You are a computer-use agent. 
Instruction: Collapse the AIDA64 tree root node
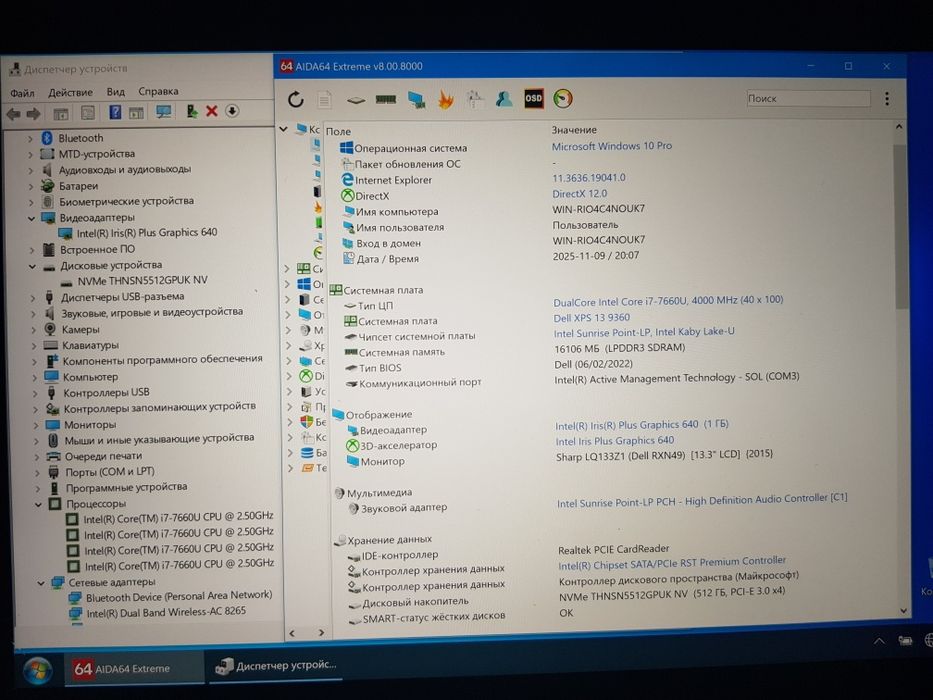(x=284, y=129)
